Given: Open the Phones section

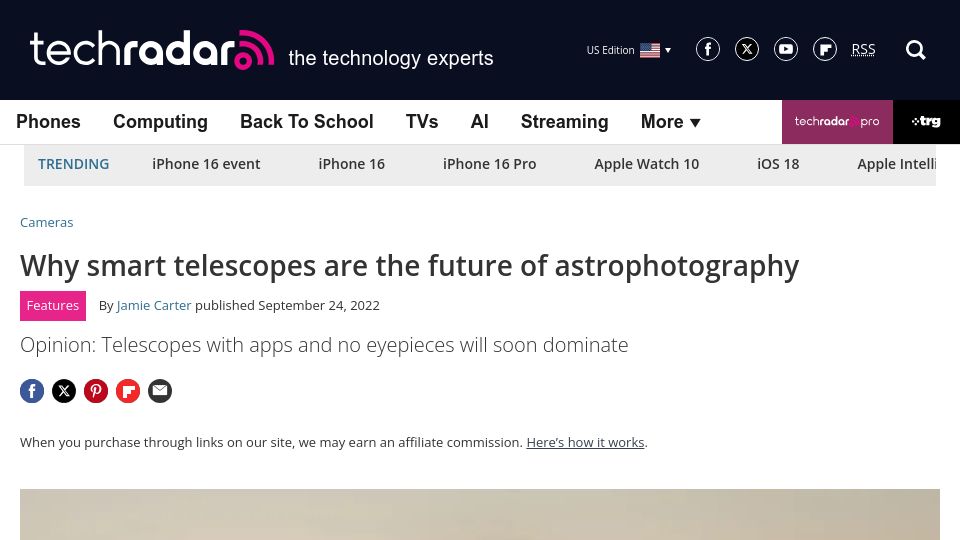Looking at the screenshot, I should pyautogui.click(x=48, y=122).
